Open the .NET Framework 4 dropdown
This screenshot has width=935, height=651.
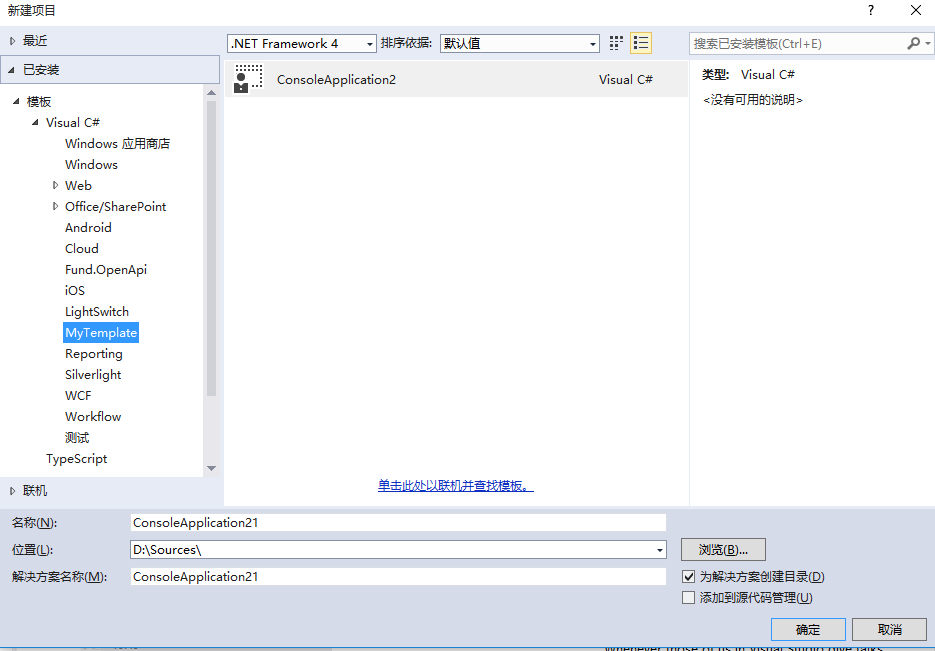pos(302,44)
